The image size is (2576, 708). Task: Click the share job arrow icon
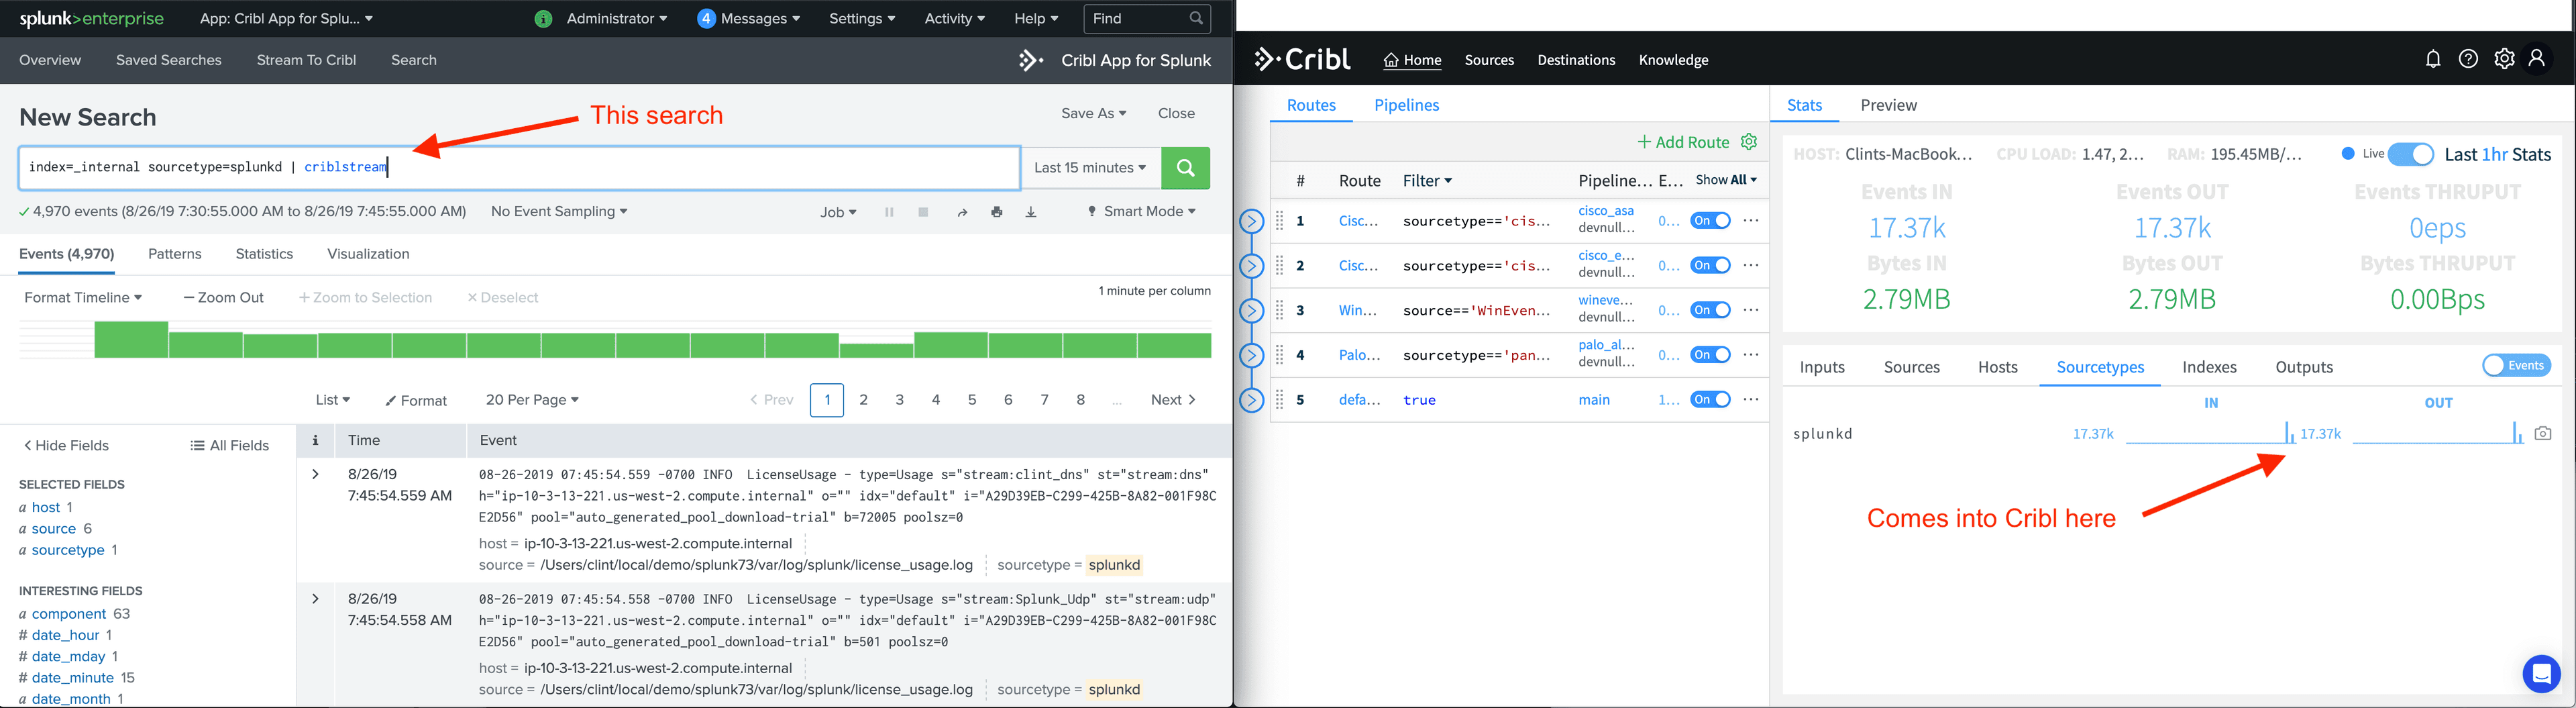click(962, 212)
